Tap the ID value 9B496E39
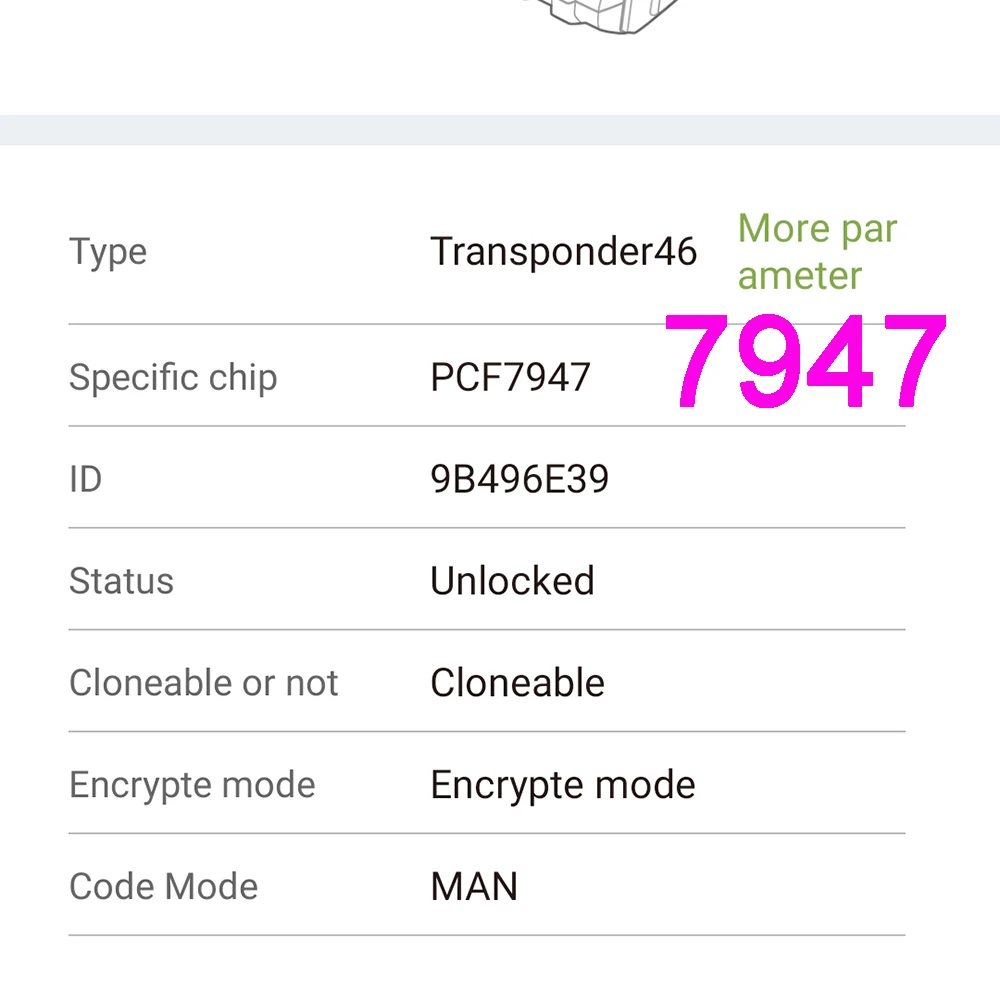1000x1000 pixels. 519,479
